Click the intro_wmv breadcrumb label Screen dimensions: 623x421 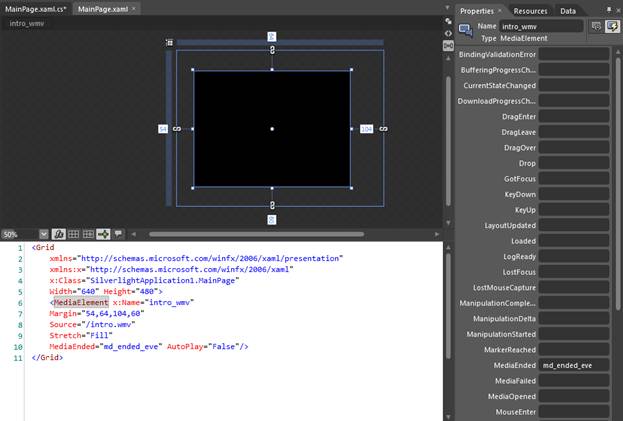tap(27, 23)
